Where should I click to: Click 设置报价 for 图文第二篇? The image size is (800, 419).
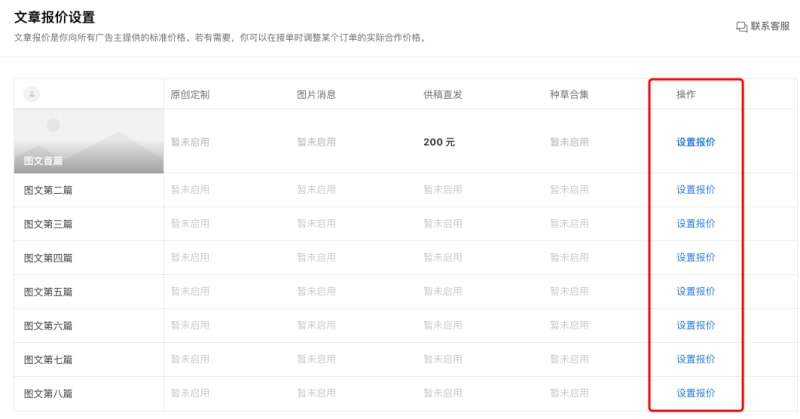pyautogui.click(x=695, y=189)
